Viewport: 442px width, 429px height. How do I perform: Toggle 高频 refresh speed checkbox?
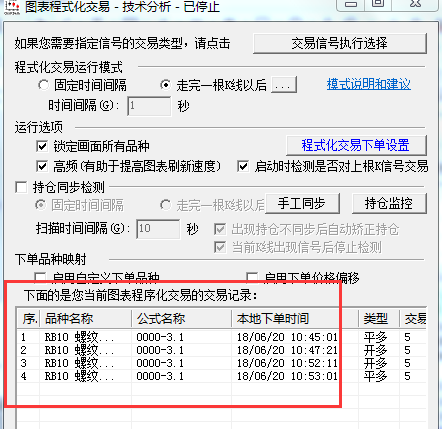tap(42, 166)
